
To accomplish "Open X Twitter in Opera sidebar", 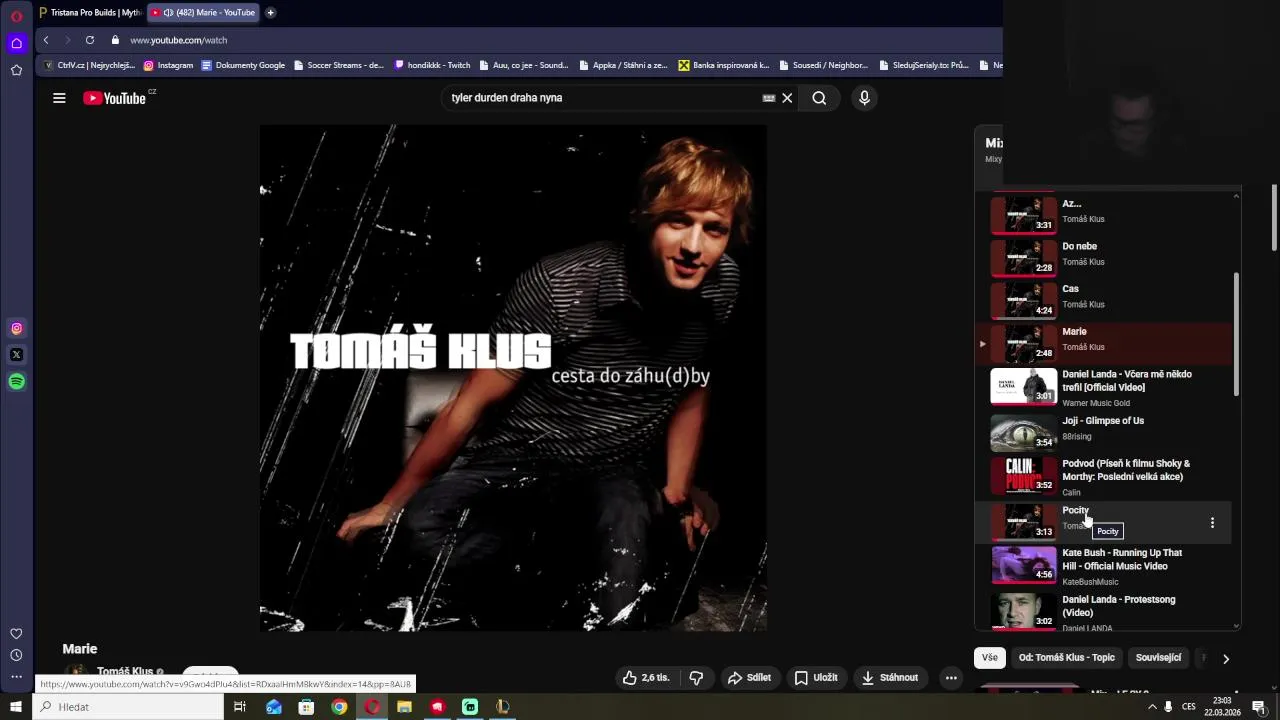I will pos(16,355).
